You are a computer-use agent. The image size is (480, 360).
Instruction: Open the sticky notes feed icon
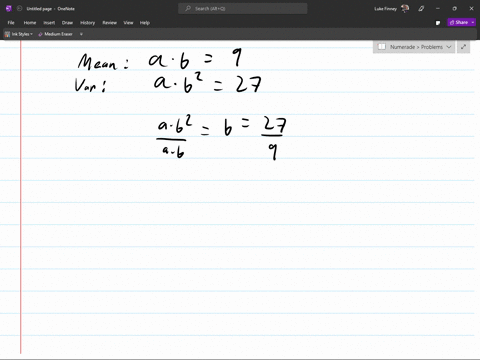click(438, 23)
